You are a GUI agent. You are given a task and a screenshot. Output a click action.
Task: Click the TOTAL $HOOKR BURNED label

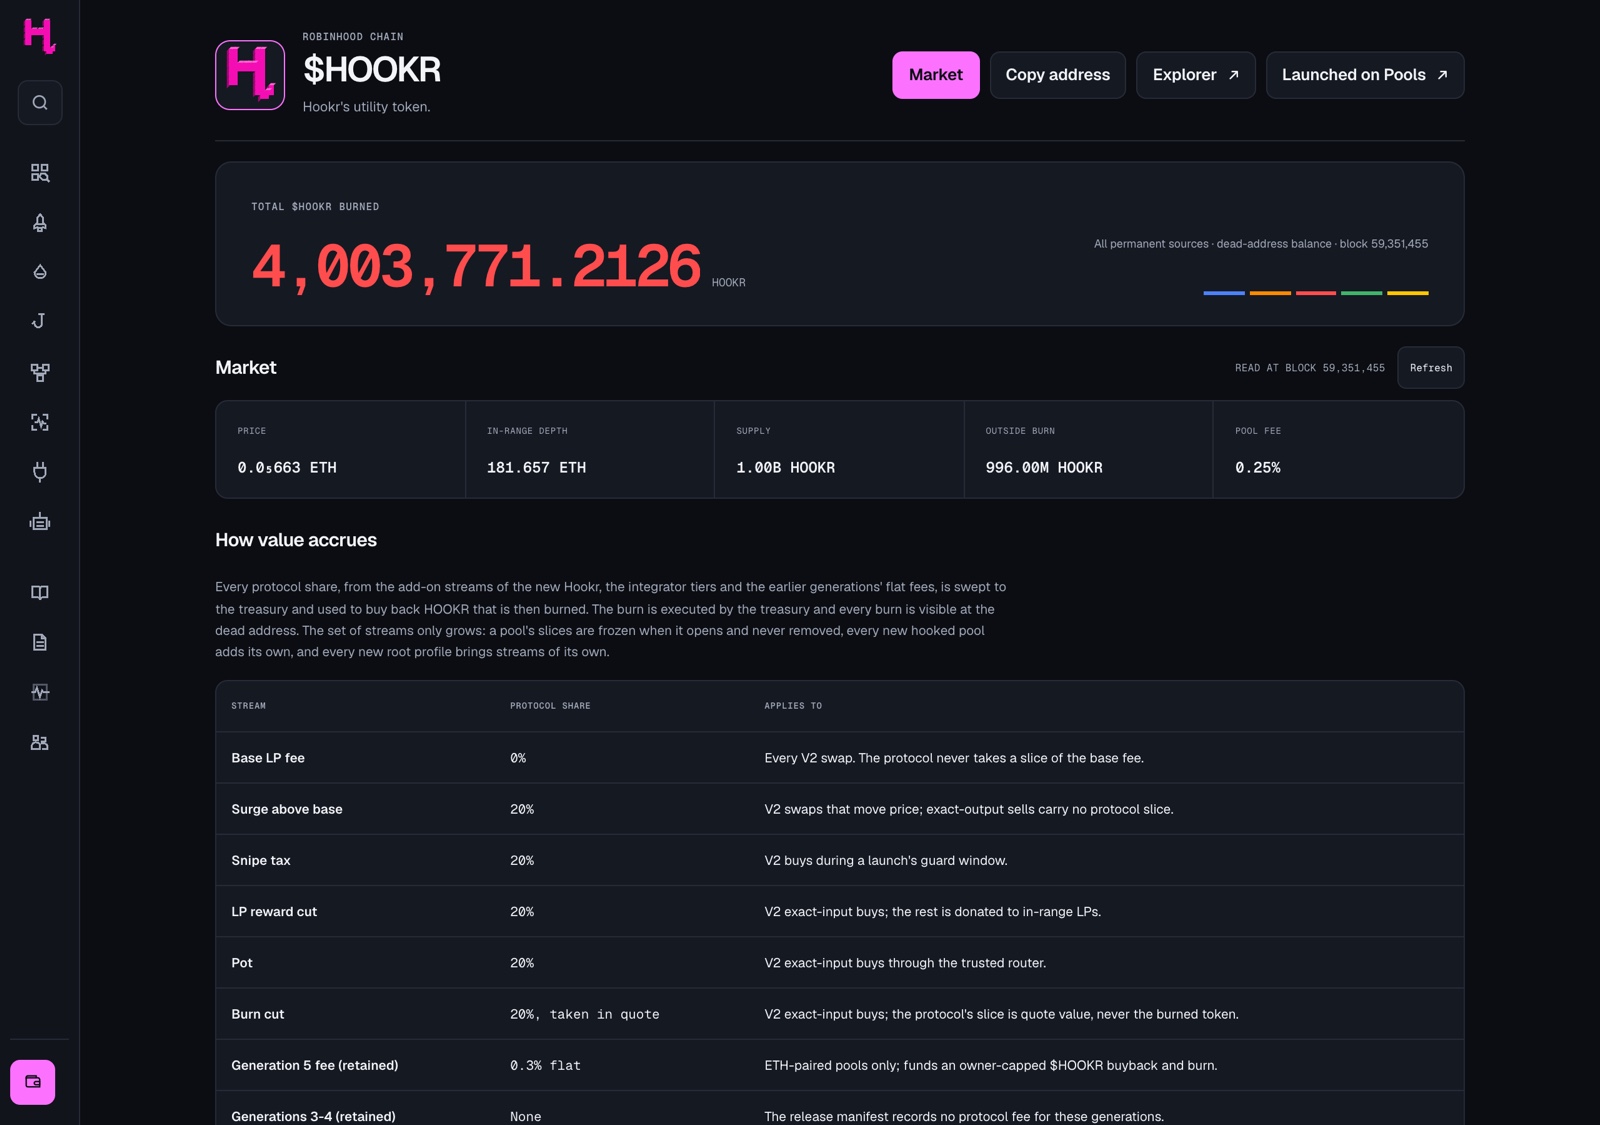pyautogui.click(x=315, y=207)
